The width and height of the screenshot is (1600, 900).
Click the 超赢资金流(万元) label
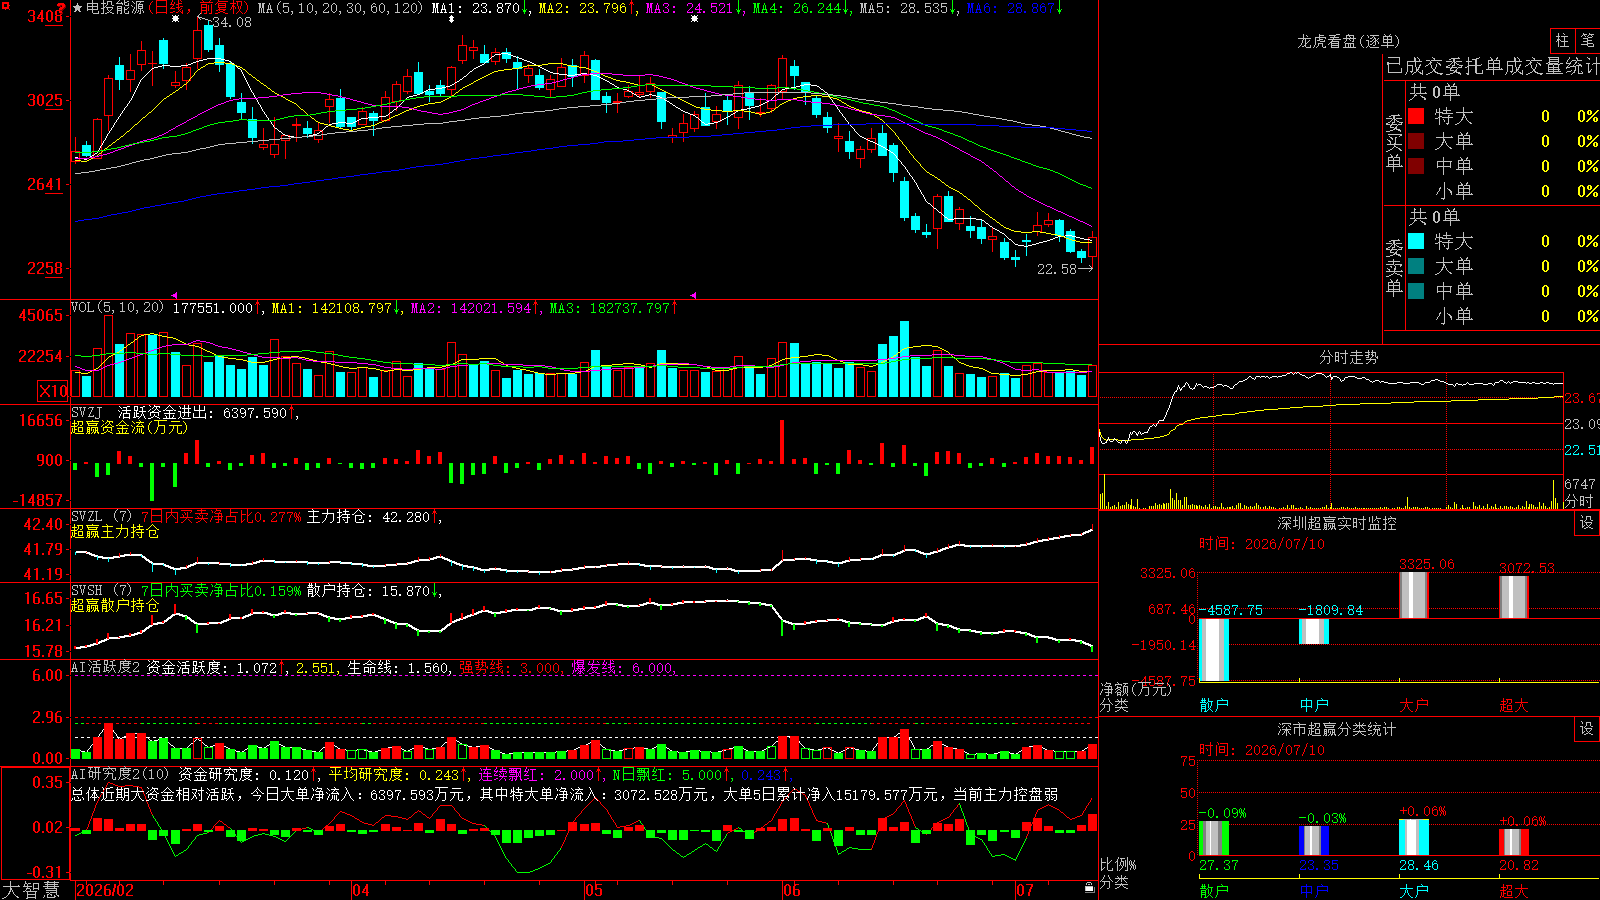(129, 427)
